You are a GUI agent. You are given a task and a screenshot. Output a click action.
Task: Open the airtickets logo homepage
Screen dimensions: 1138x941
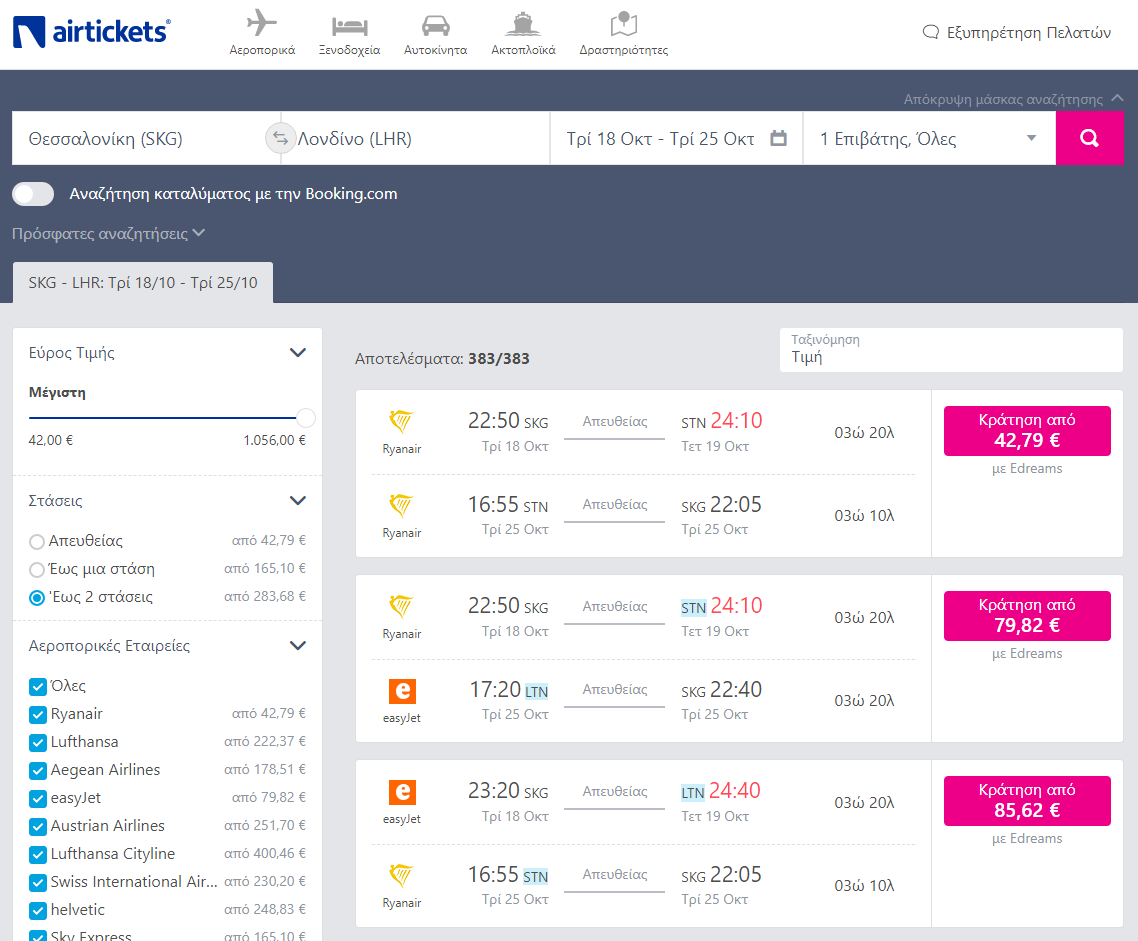[91, 32]
